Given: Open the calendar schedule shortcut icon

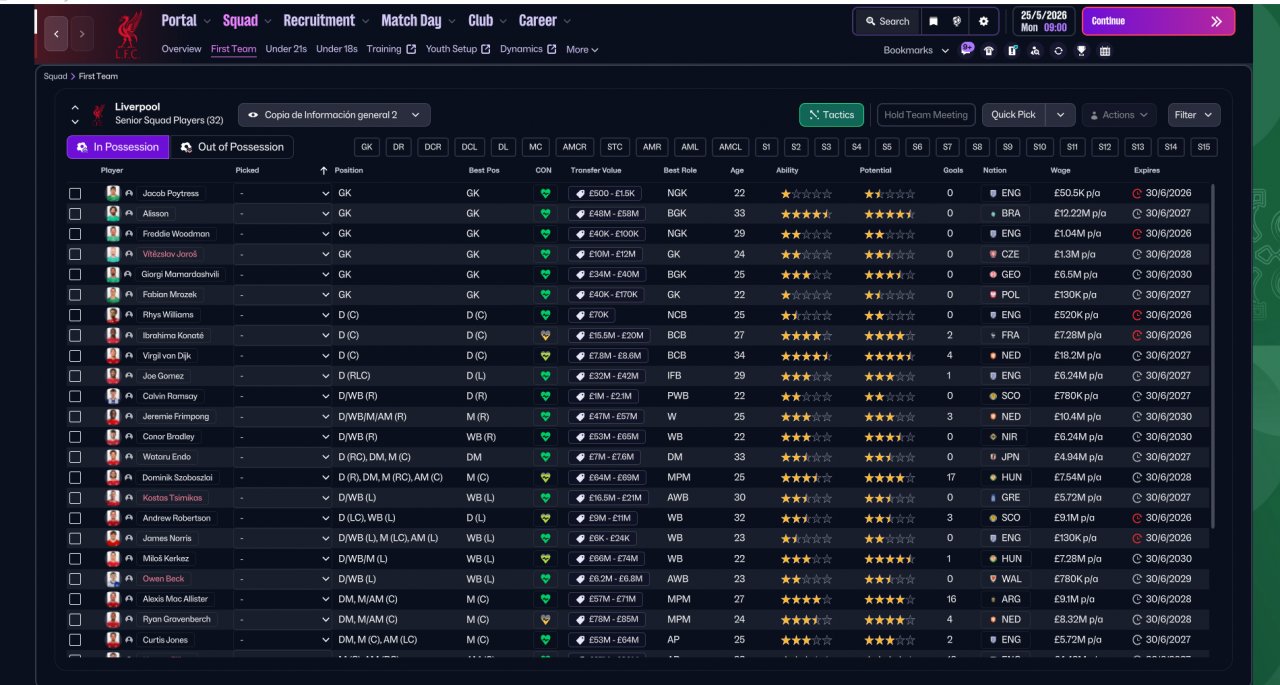Looking at the screenshot, I should pos(1105,51).
